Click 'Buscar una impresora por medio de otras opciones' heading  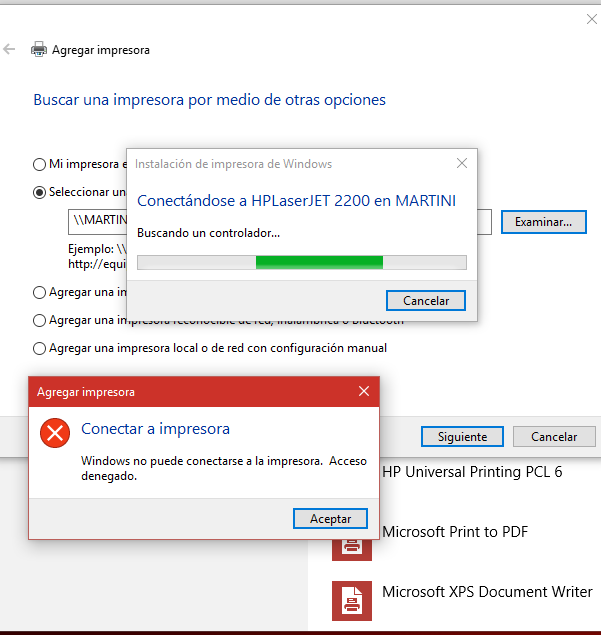point(209,100)
